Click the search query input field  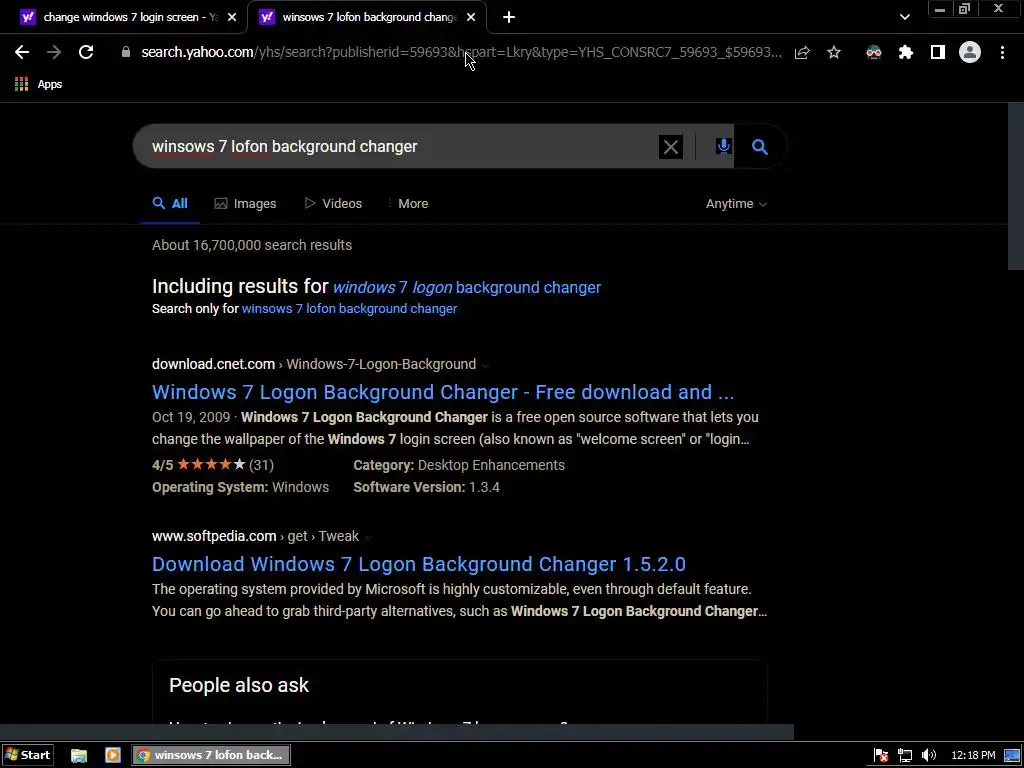402,146
